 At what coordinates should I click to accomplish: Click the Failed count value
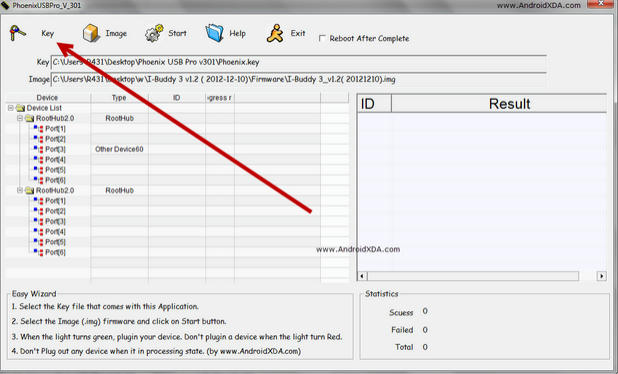click(425, 329)
